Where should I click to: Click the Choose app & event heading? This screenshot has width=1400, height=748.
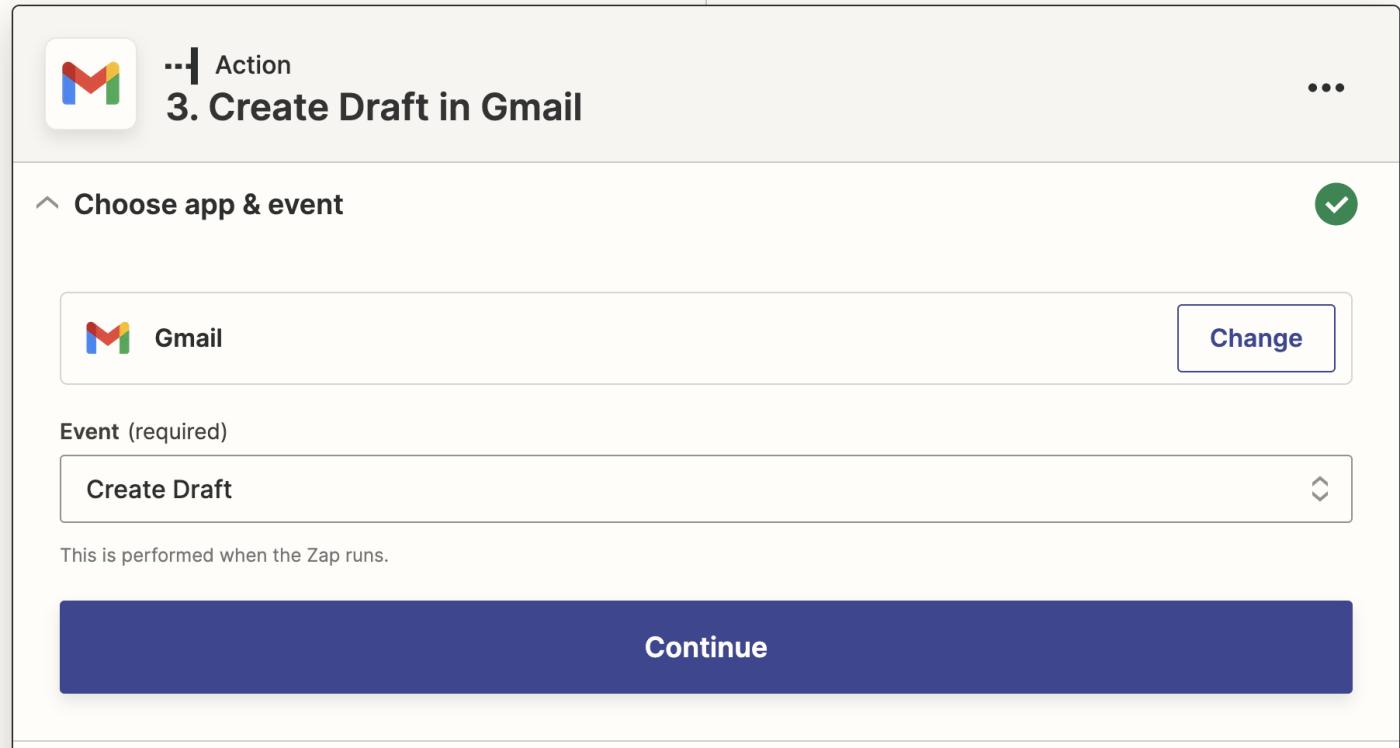point(208,204)
